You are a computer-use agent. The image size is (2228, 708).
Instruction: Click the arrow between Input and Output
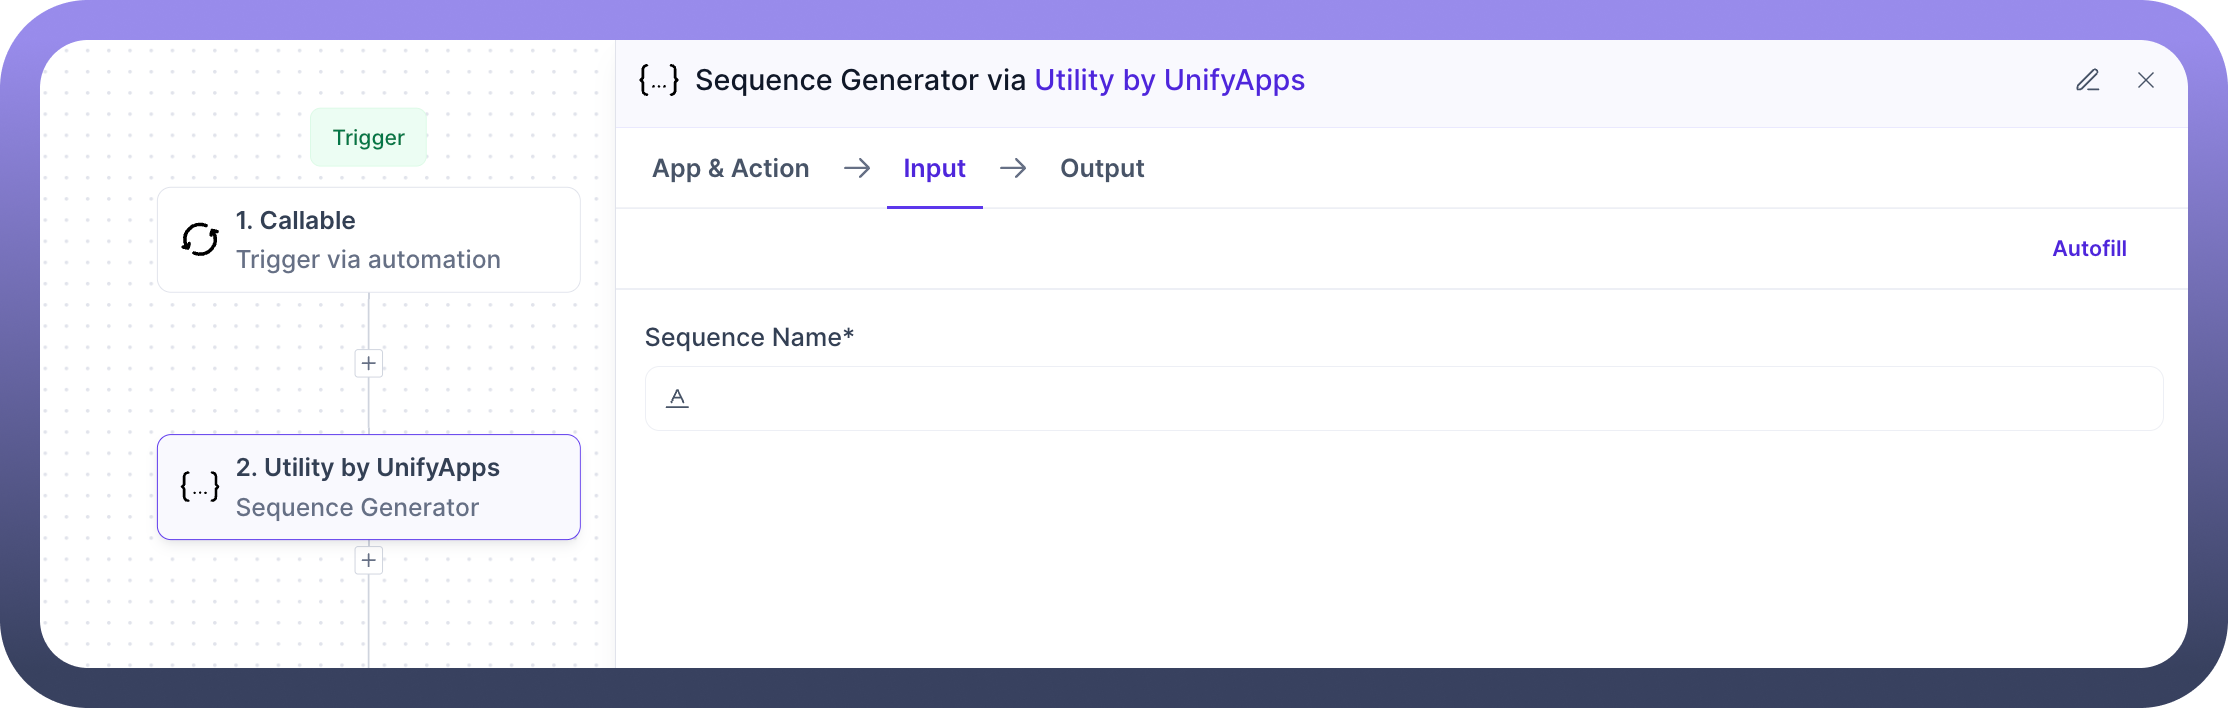(1013, 168)
